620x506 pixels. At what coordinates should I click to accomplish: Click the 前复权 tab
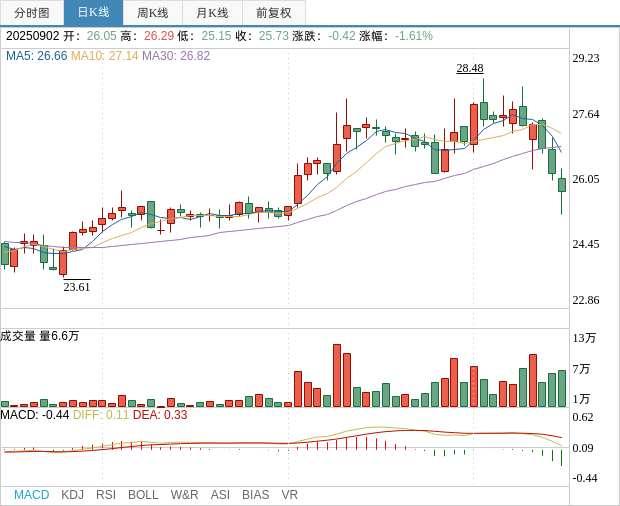click(x=274, y=13)
